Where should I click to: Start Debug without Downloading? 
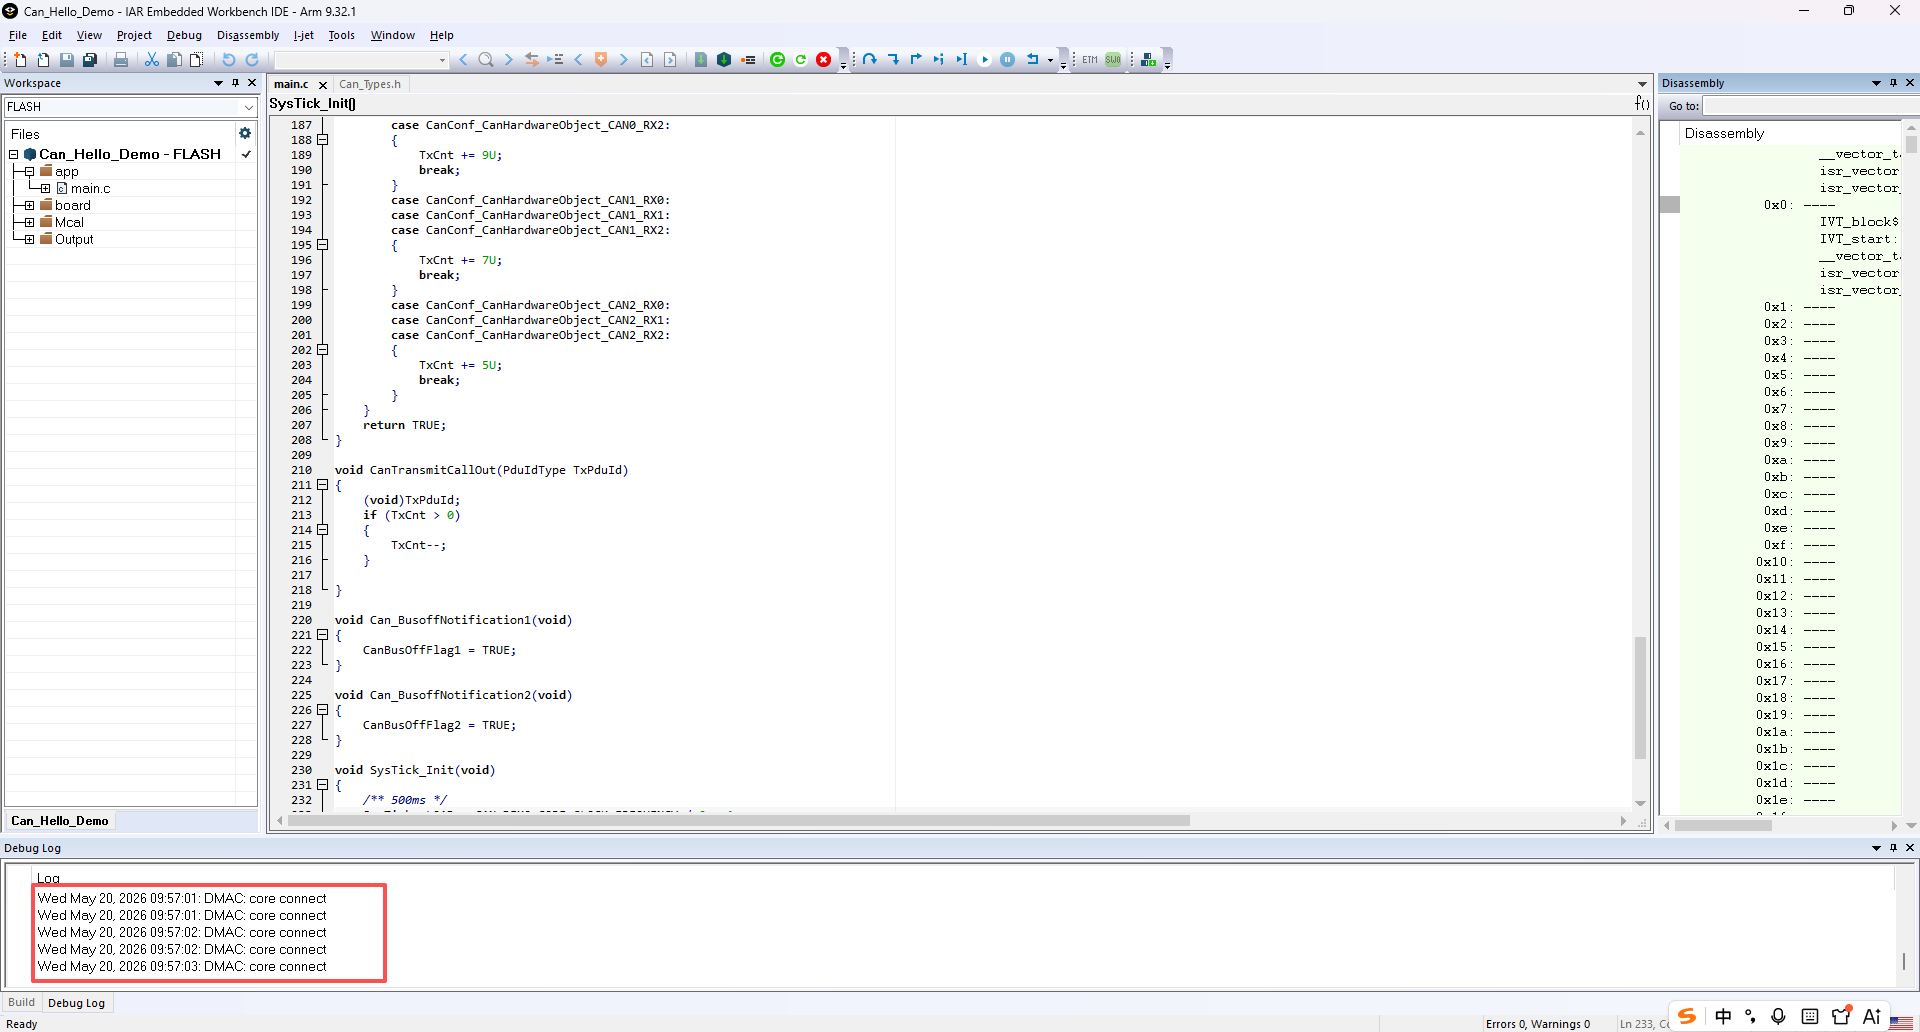click(x=800, y=60)
